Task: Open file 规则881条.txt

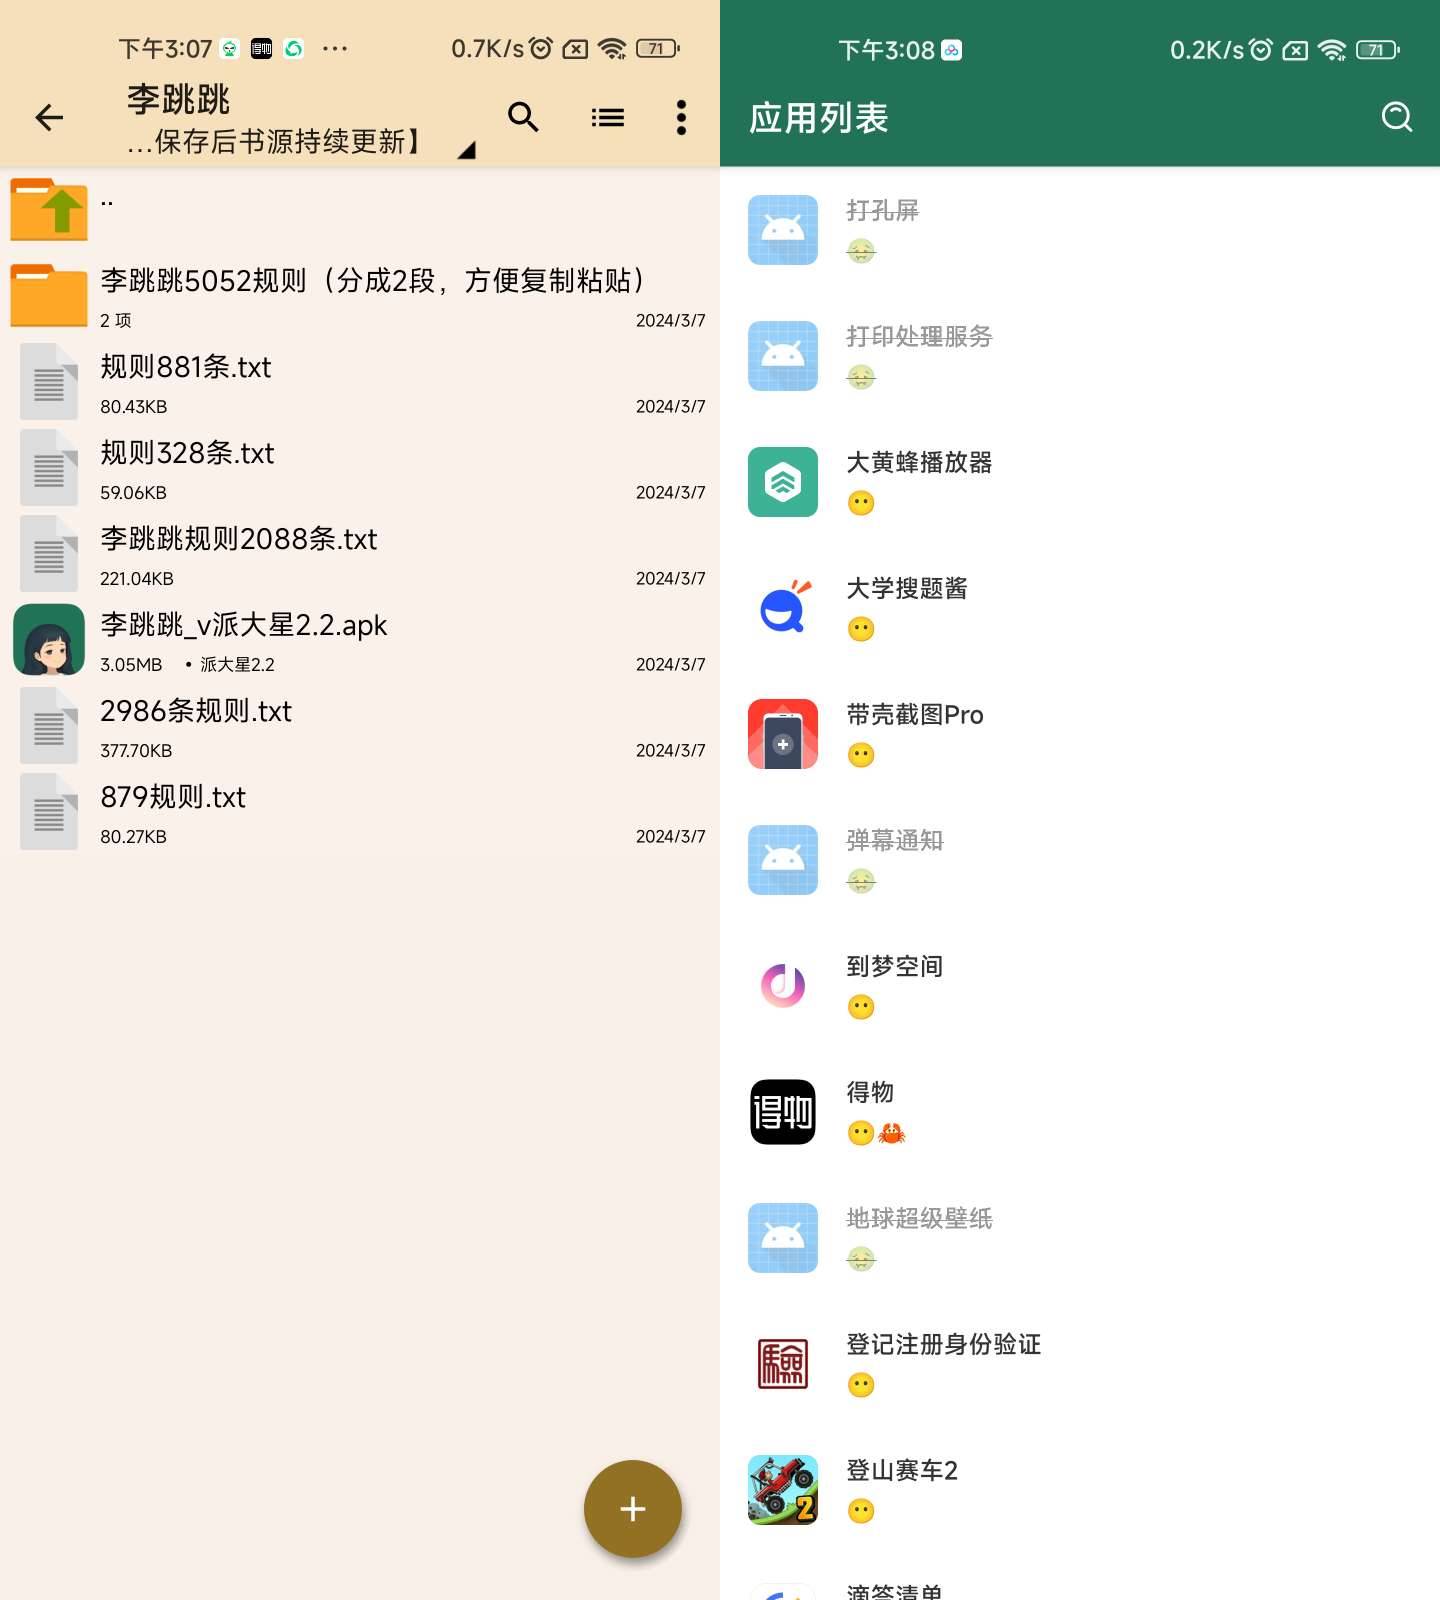Action: point(186,367)
